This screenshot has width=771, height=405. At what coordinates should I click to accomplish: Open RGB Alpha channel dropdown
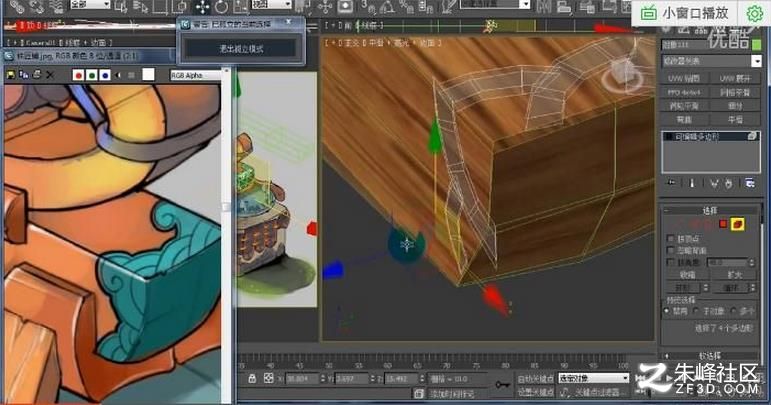click(196, 75)
